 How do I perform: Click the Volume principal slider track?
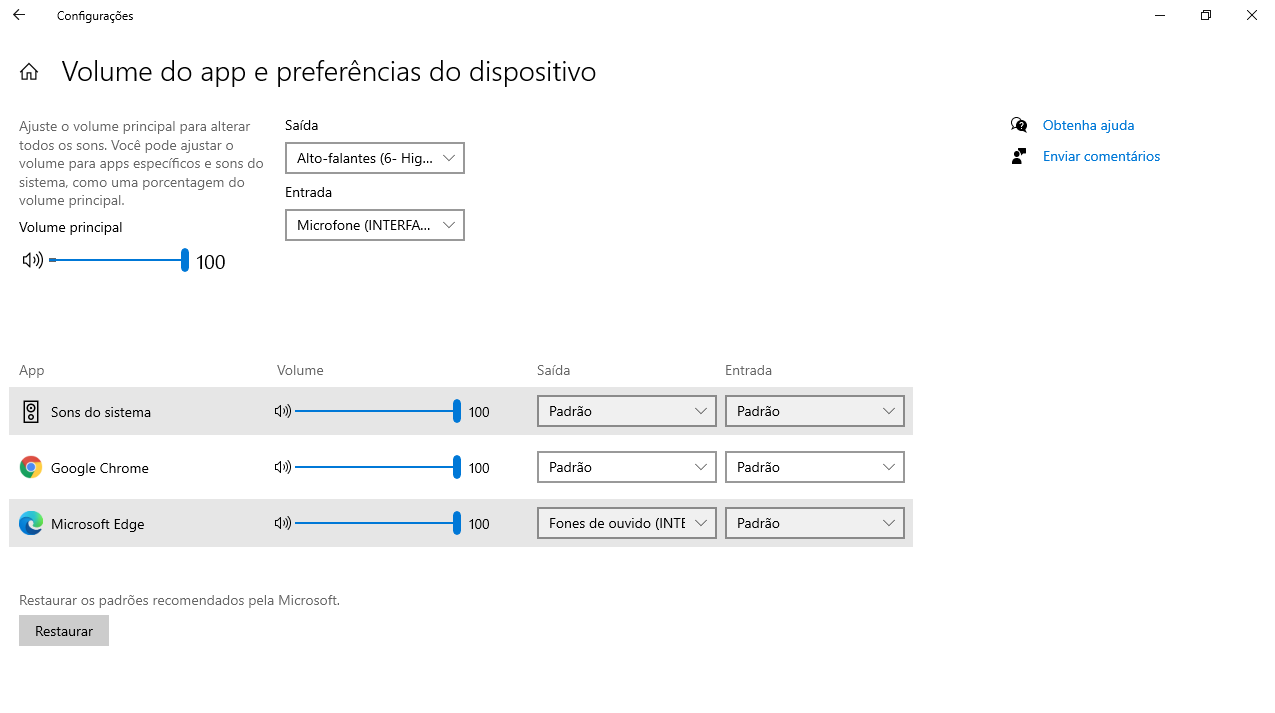point(118,260)
